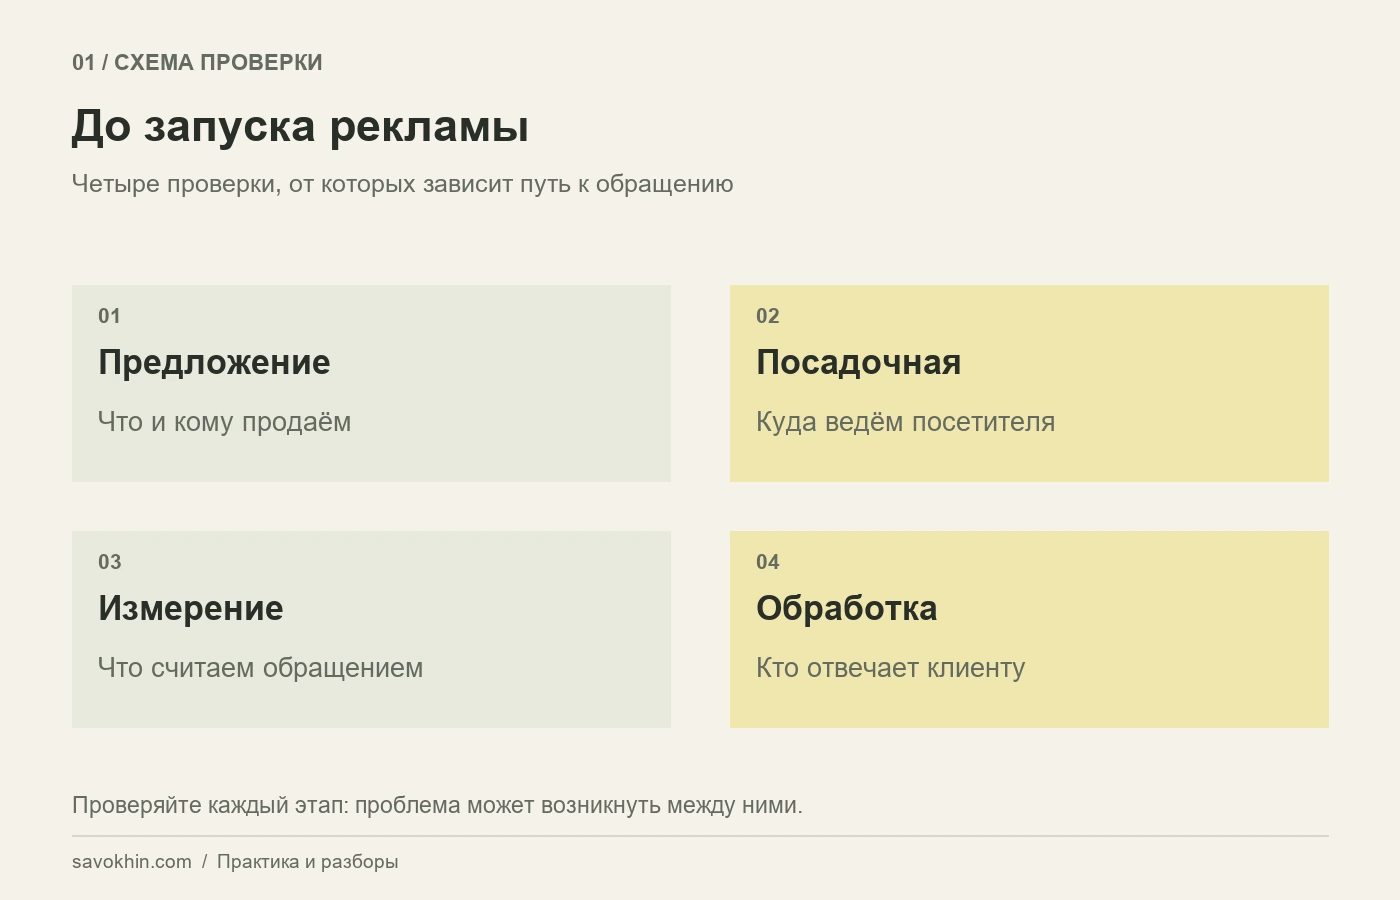Select the text "Что и кому продаём"

pos(224,422)
